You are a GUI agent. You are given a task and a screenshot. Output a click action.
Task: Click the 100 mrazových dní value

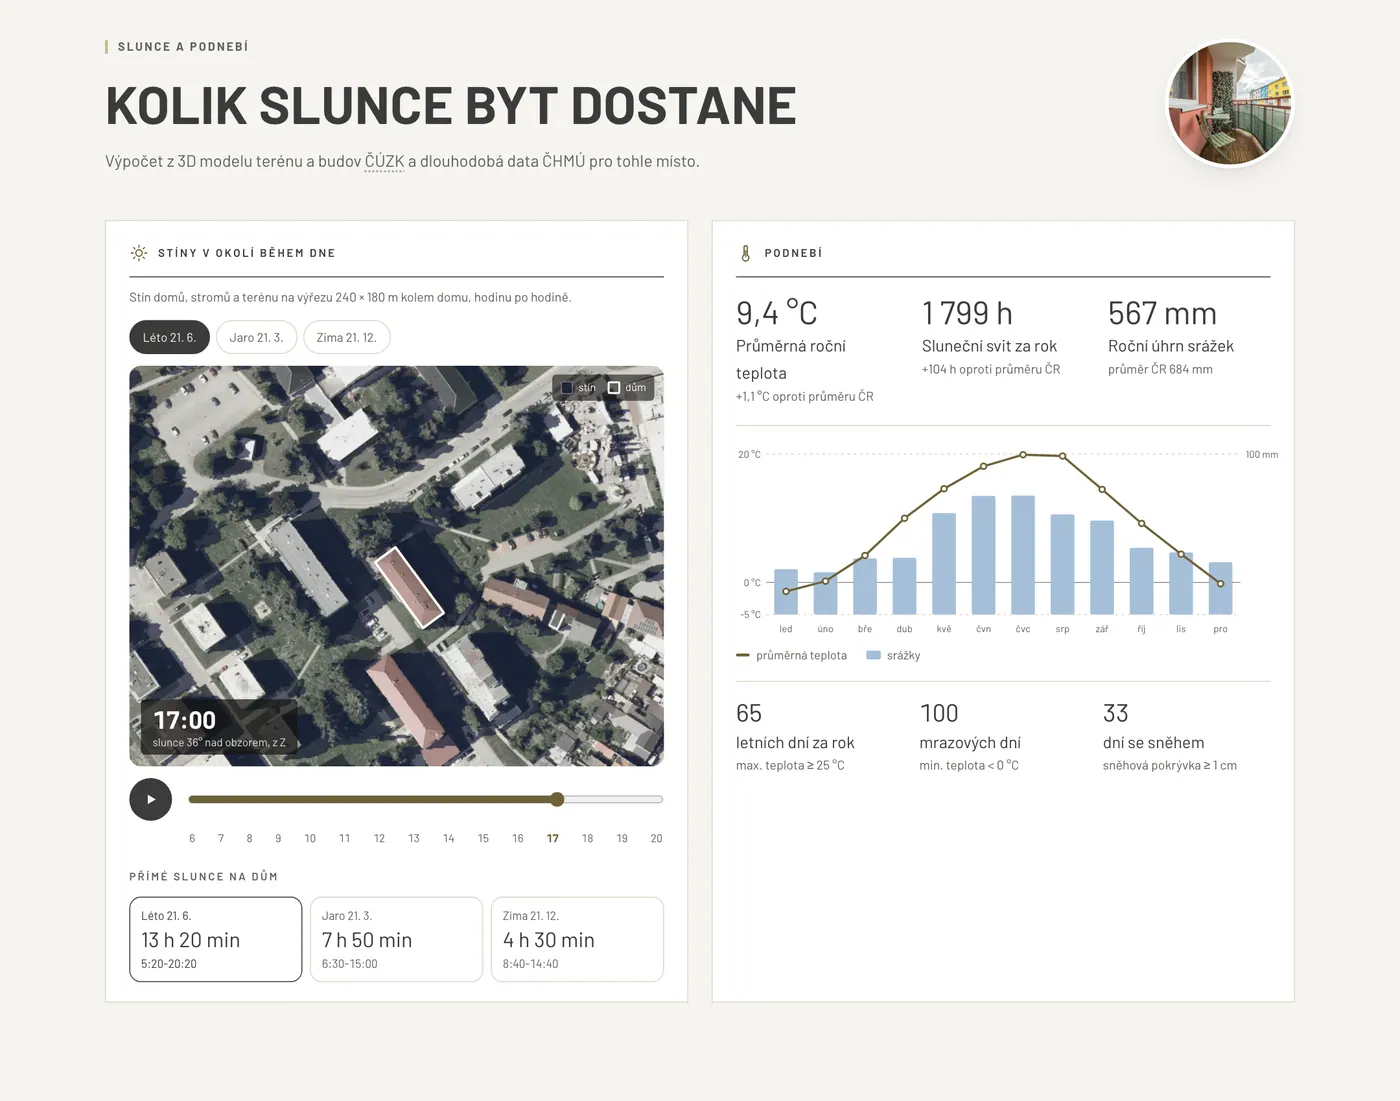(x=939, y=713)
